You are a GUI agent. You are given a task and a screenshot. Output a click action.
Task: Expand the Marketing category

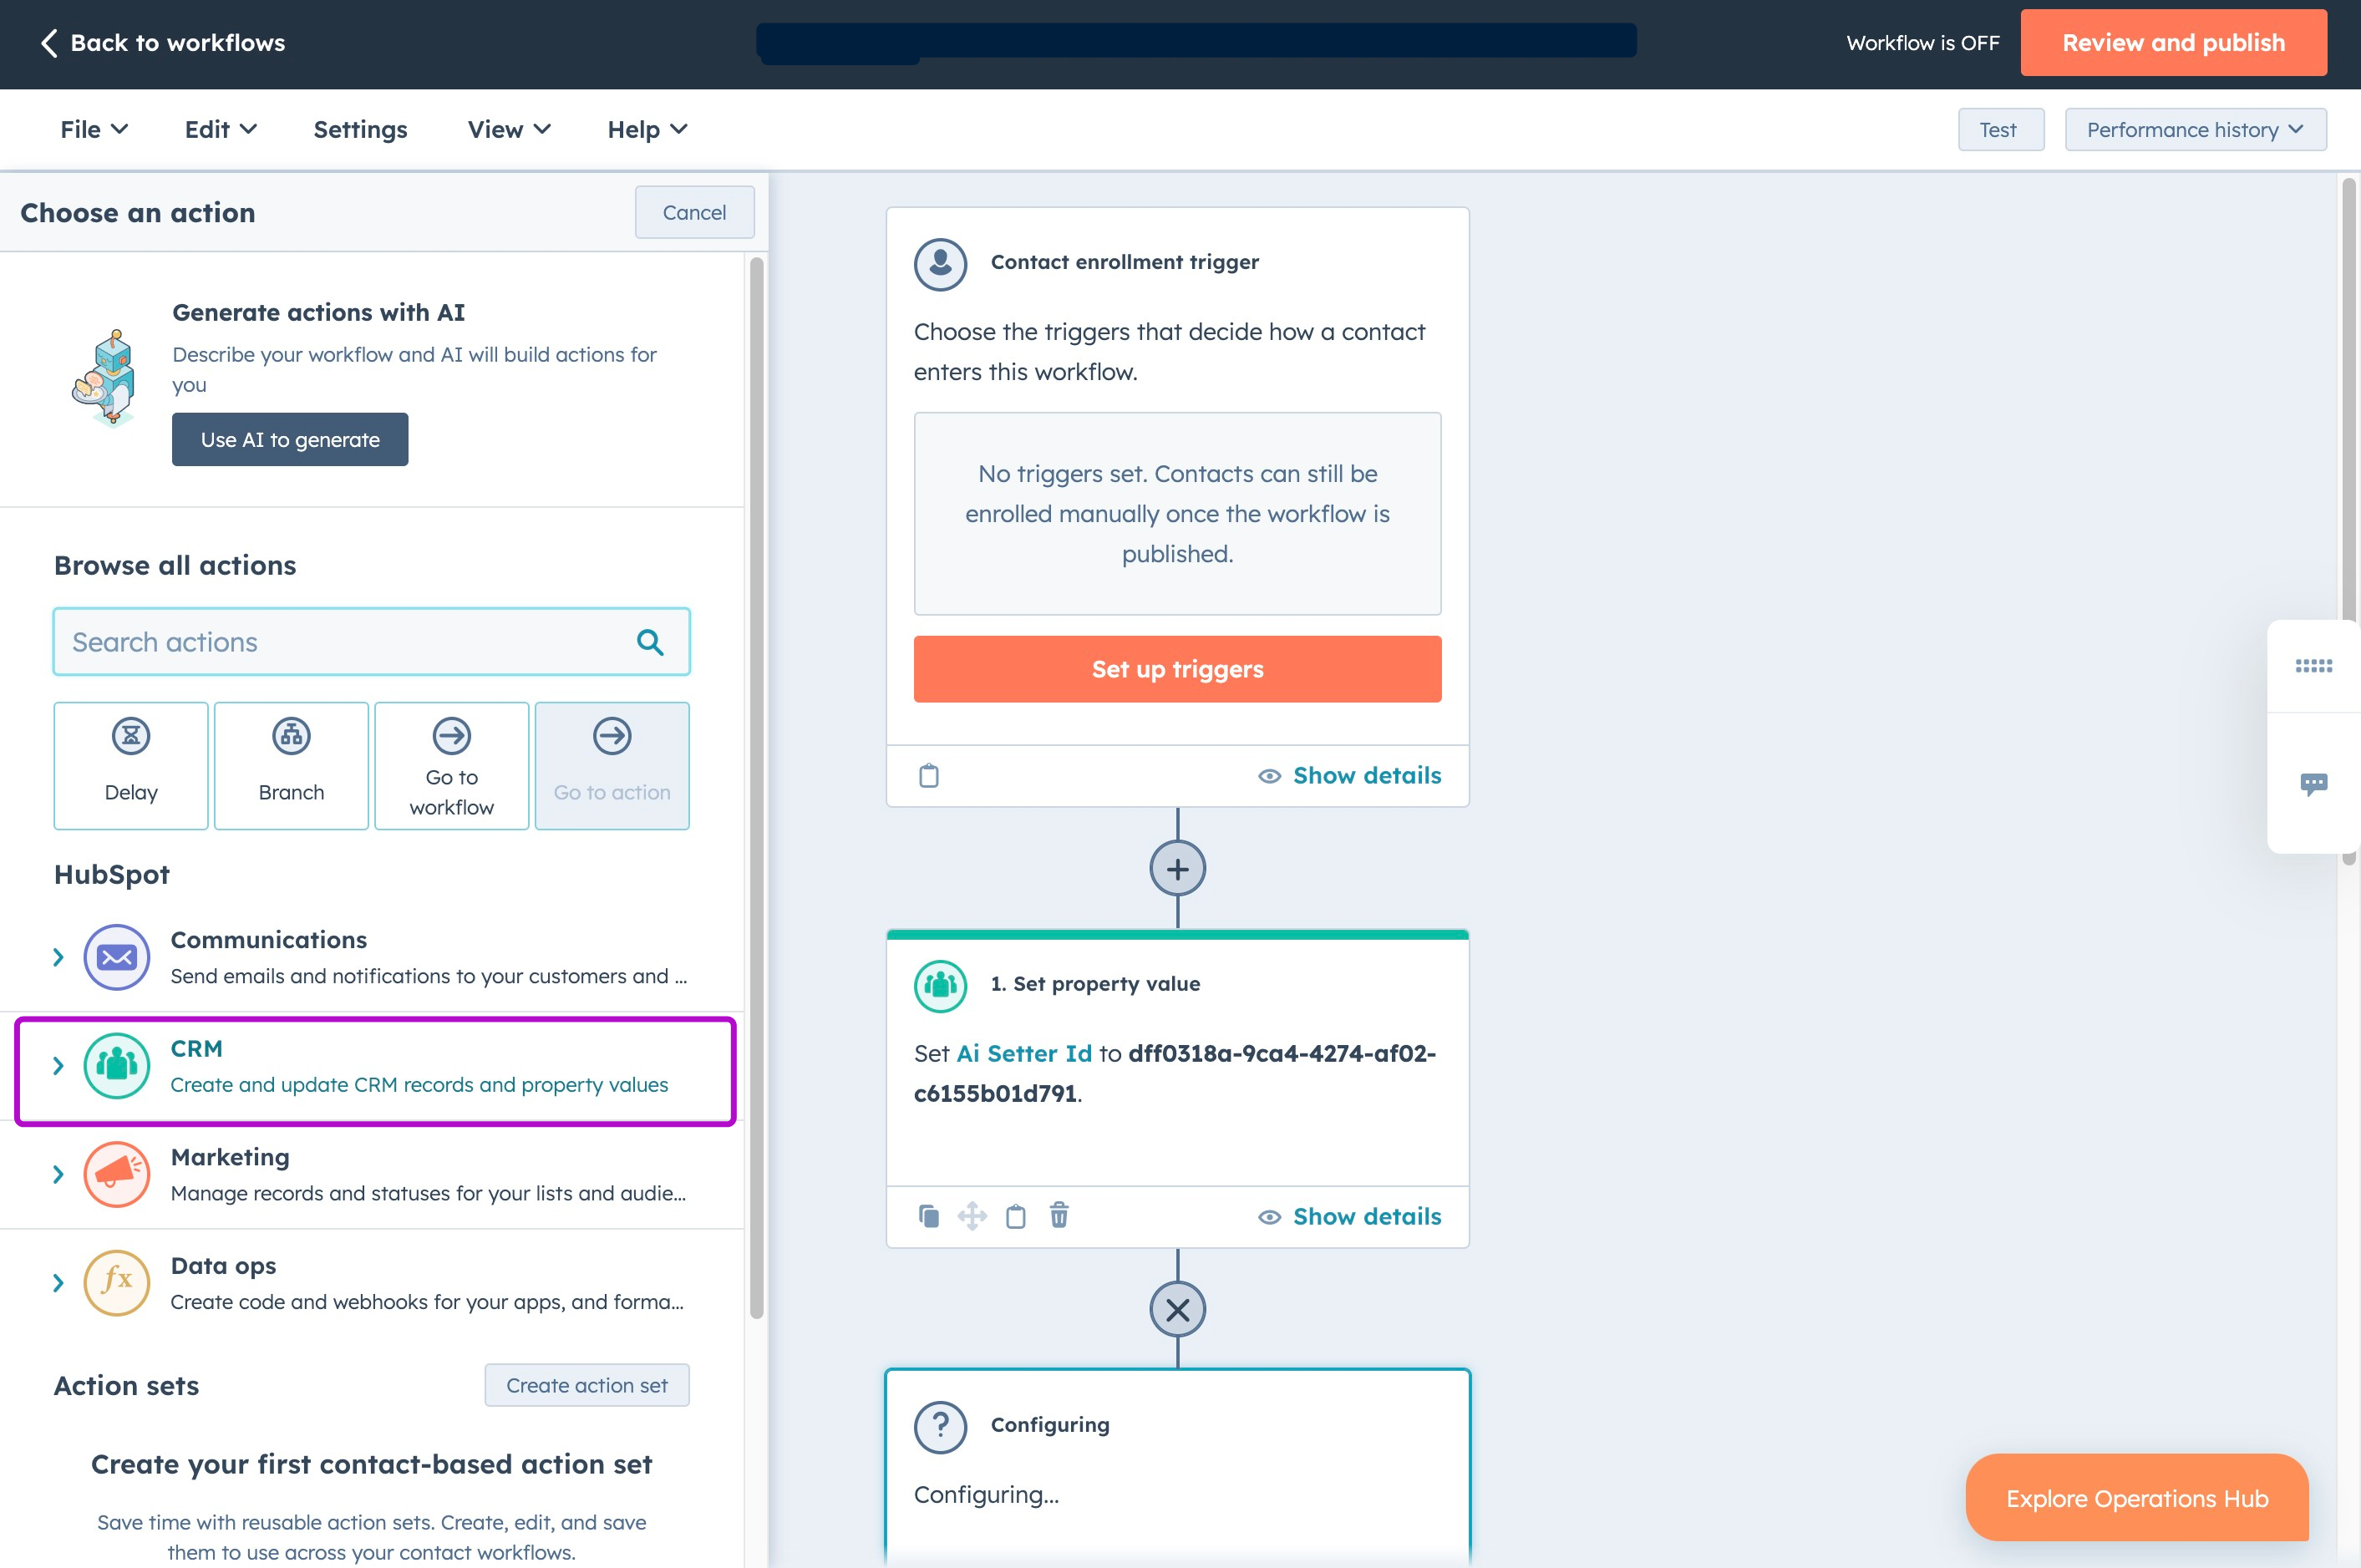coord(58,1174)
